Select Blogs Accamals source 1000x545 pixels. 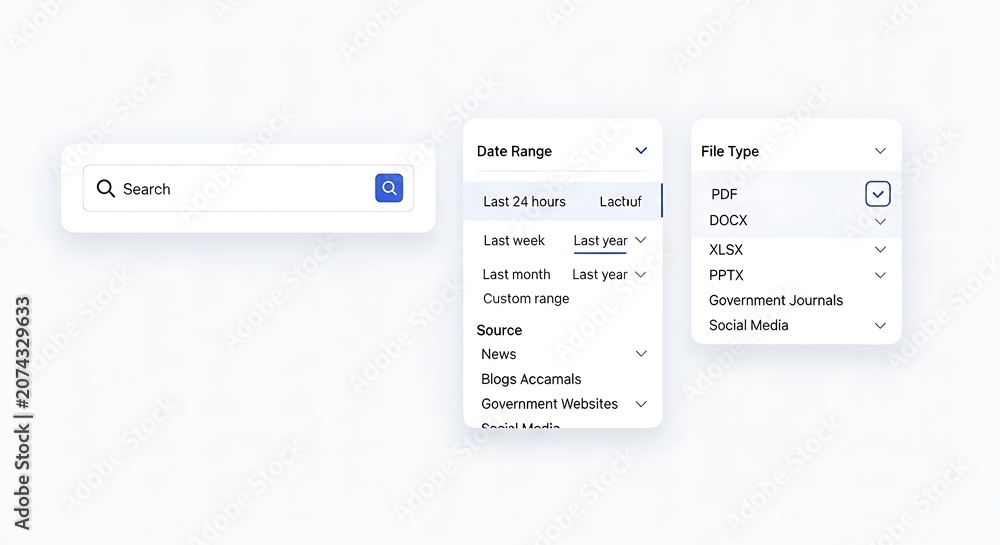point(531,379)
